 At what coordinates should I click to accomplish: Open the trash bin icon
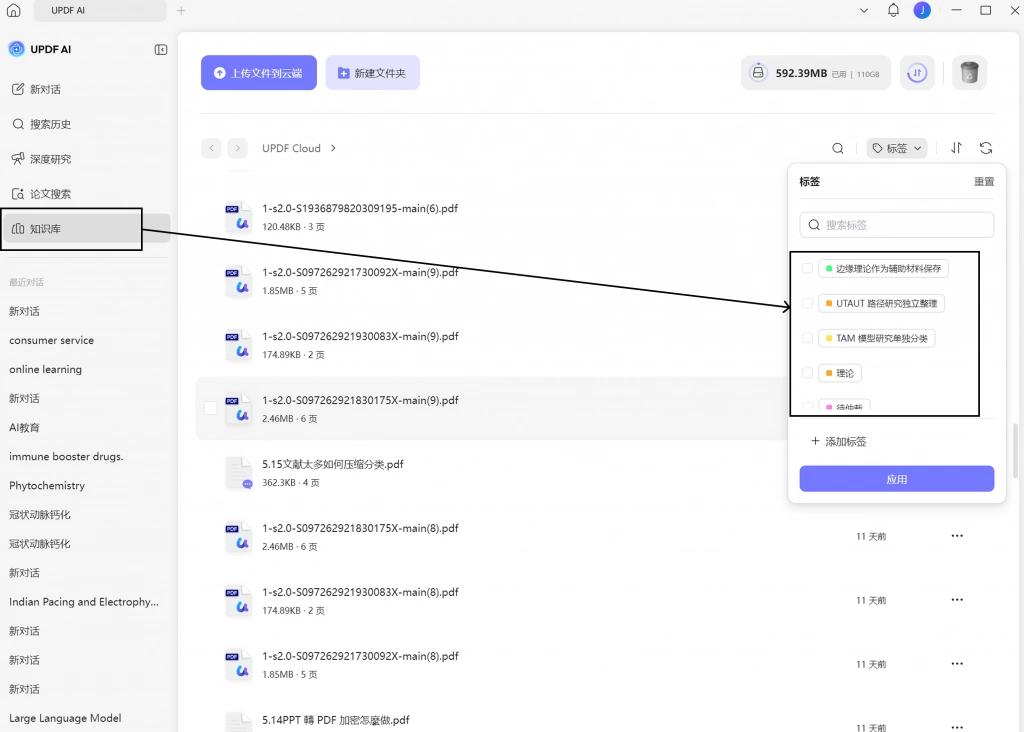coord(969,72)
